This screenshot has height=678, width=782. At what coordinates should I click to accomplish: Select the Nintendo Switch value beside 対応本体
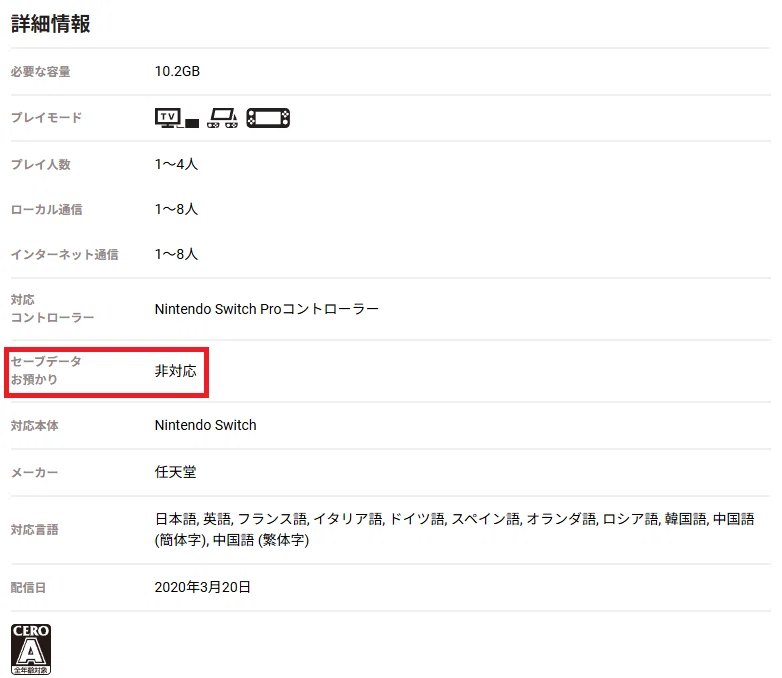click(205, 425)
